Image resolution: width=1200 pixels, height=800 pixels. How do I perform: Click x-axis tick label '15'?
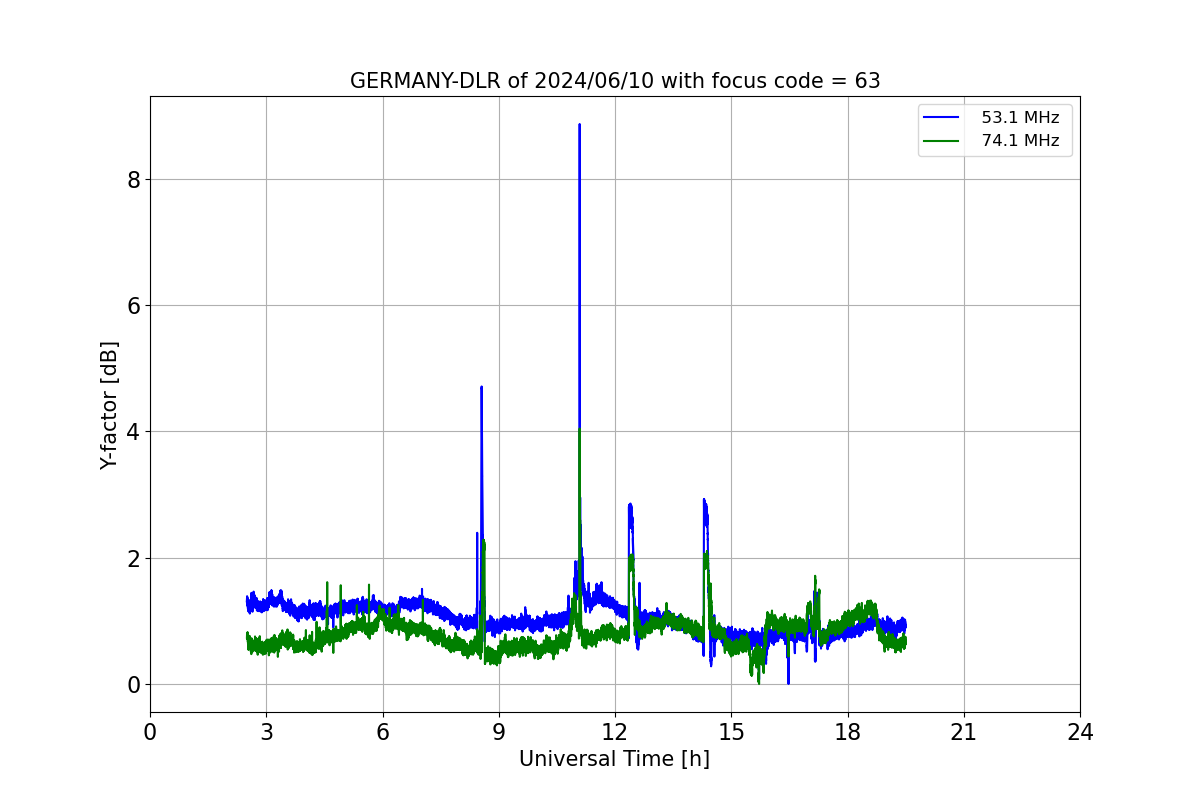tap(731, 733)
